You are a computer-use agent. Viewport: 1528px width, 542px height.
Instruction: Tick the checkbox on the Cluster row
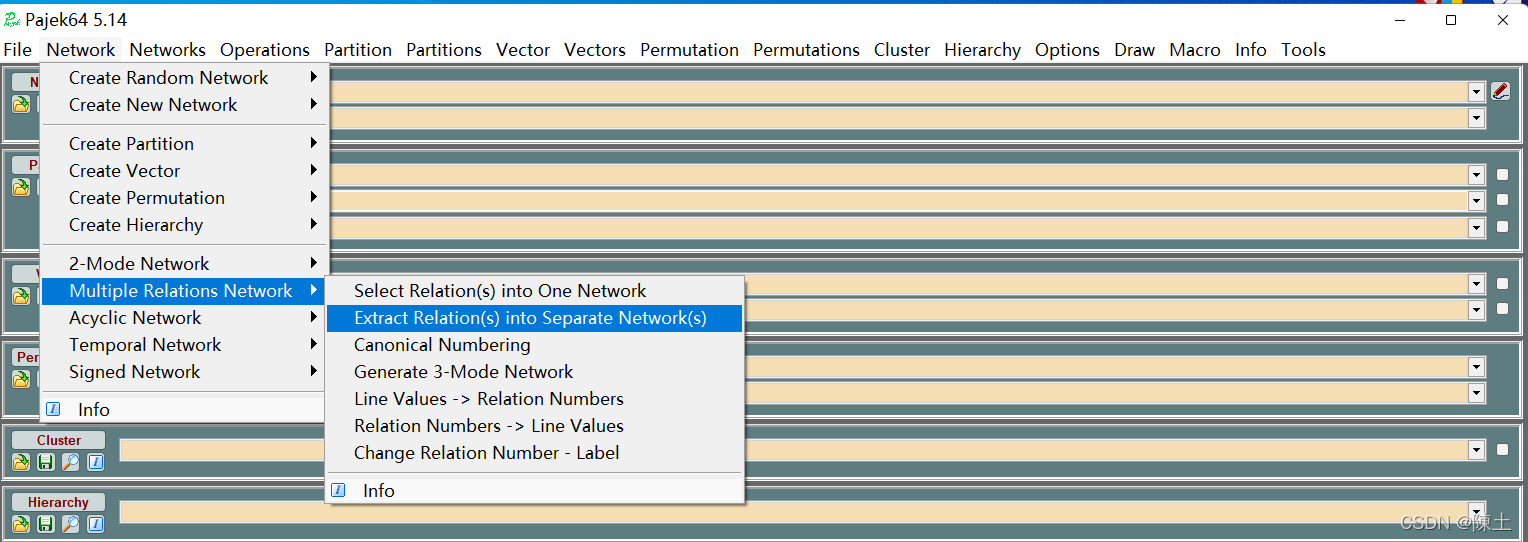(x=1502, y=450)
